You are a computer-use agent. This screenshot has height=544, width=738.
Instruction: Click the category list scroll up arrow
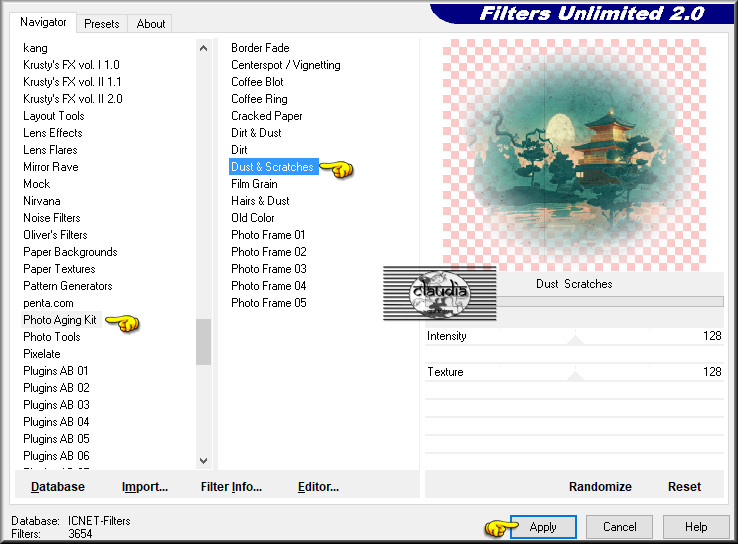tap(203, 48)
